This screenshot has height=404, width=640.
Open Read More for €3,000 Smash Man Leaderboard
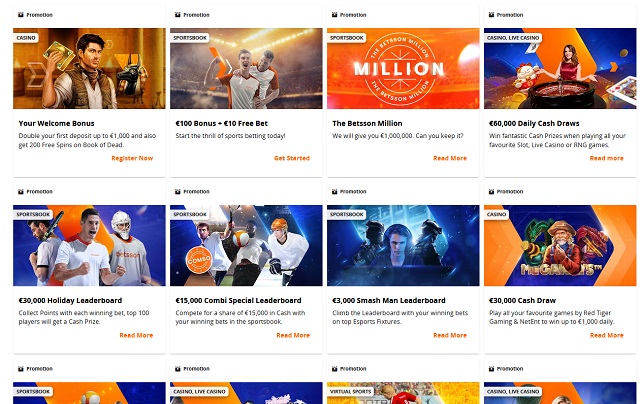point(450,335)
